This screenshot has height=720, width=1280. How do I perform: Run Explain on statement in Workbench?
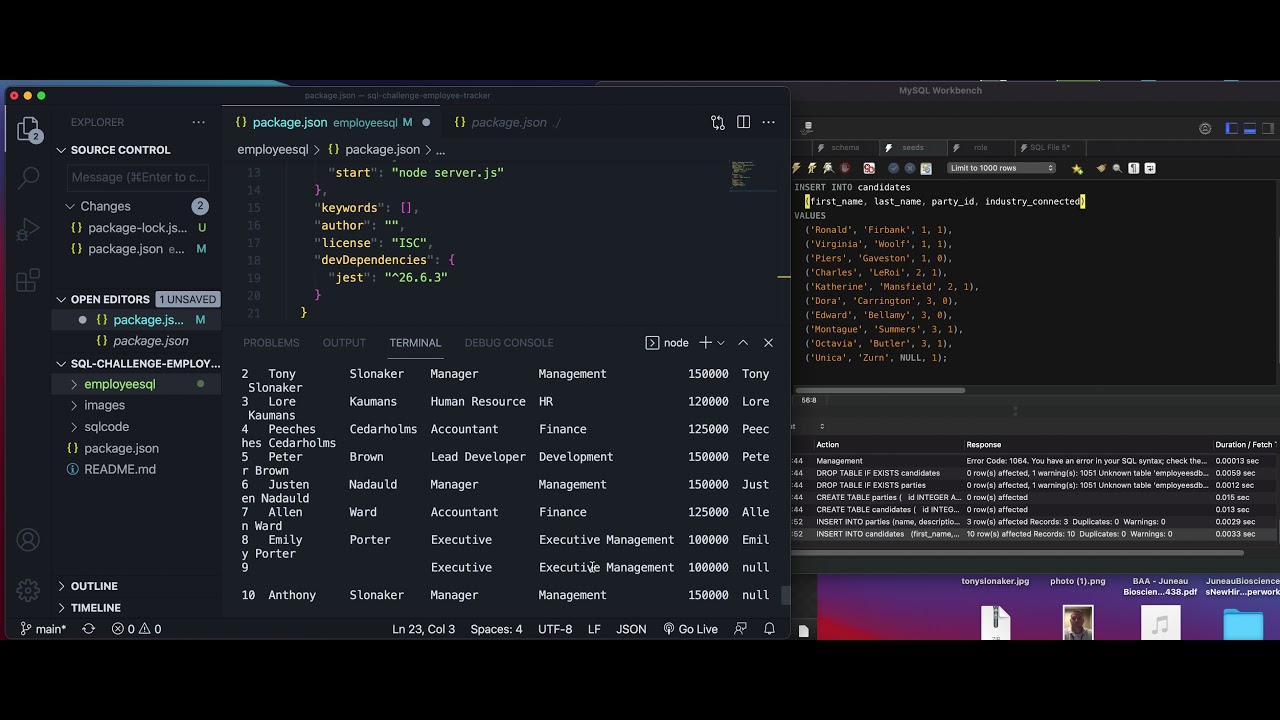coord(828,168)
